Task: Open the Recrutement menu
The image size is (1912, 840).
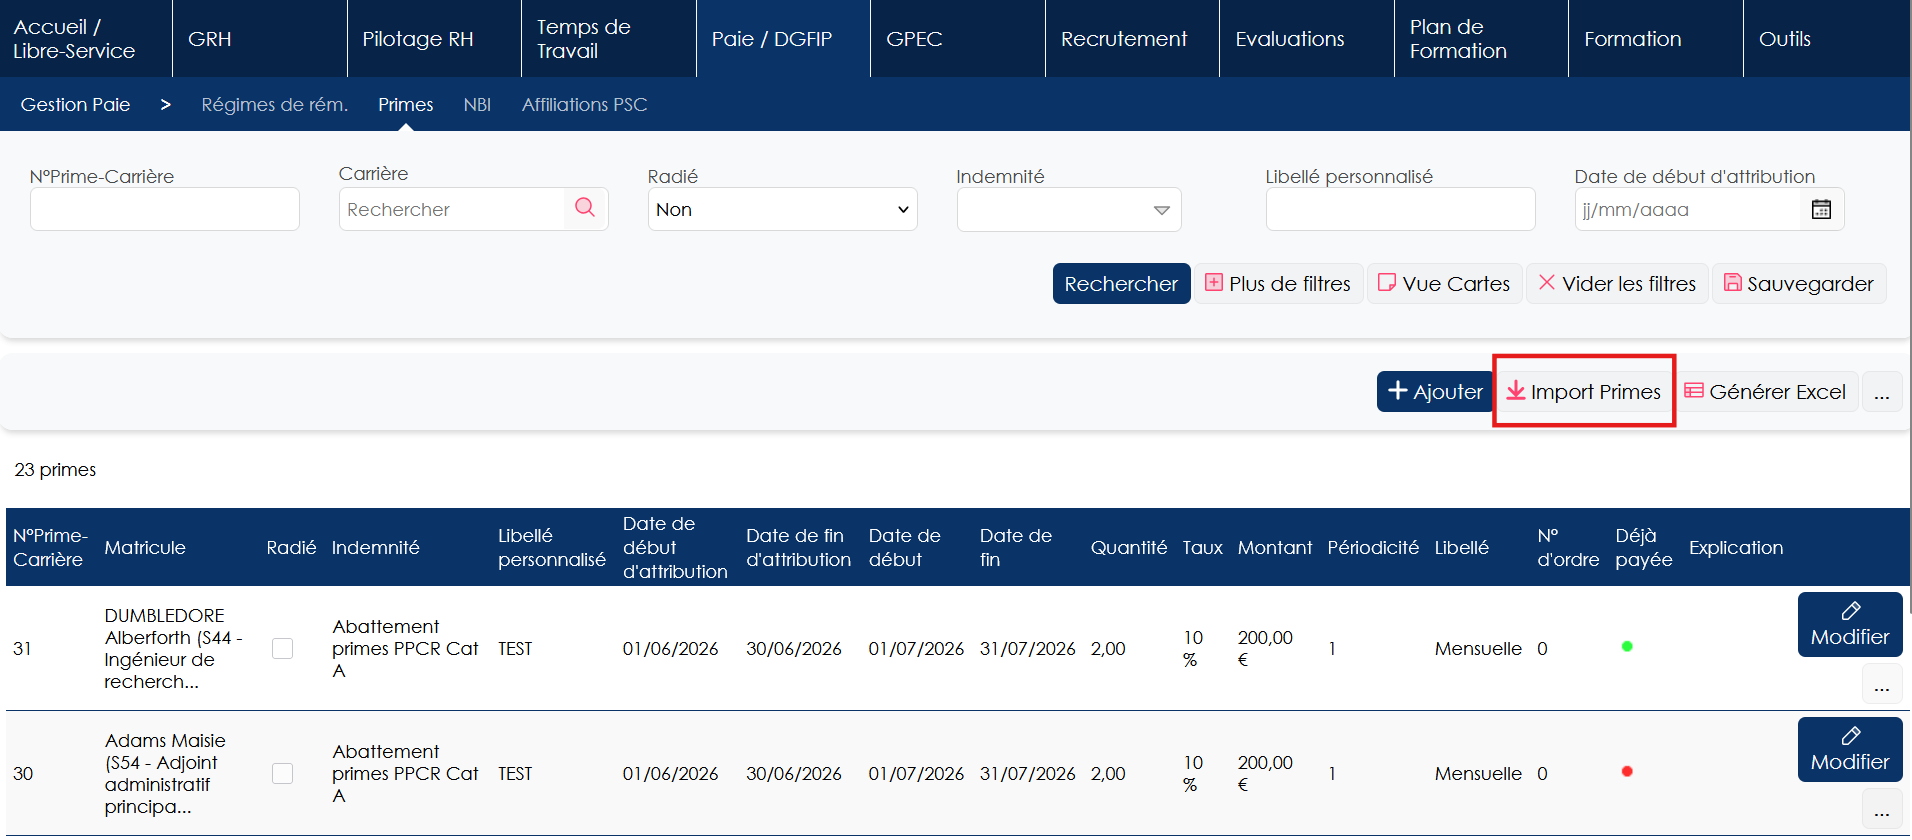Action: (1132, 39)
